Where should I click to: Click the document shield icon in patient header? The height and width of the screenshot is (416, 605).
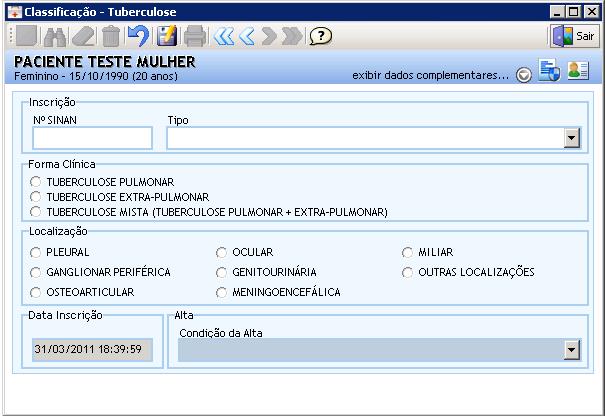[549, 70]
